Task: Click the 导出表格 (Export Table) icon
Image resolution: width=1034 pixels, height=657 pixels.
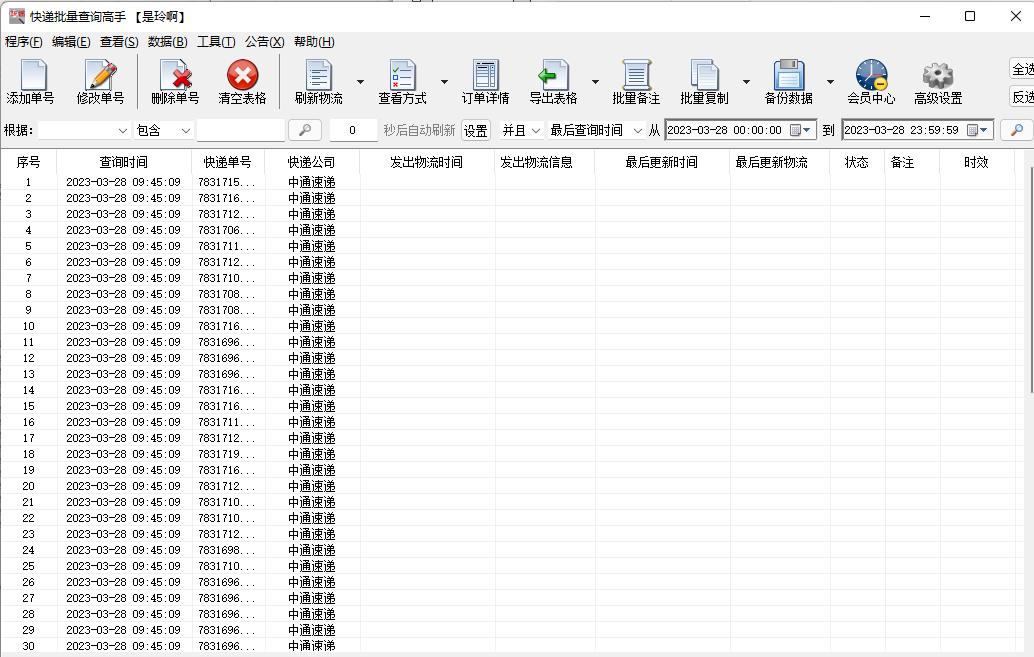Action: [556, 80]
